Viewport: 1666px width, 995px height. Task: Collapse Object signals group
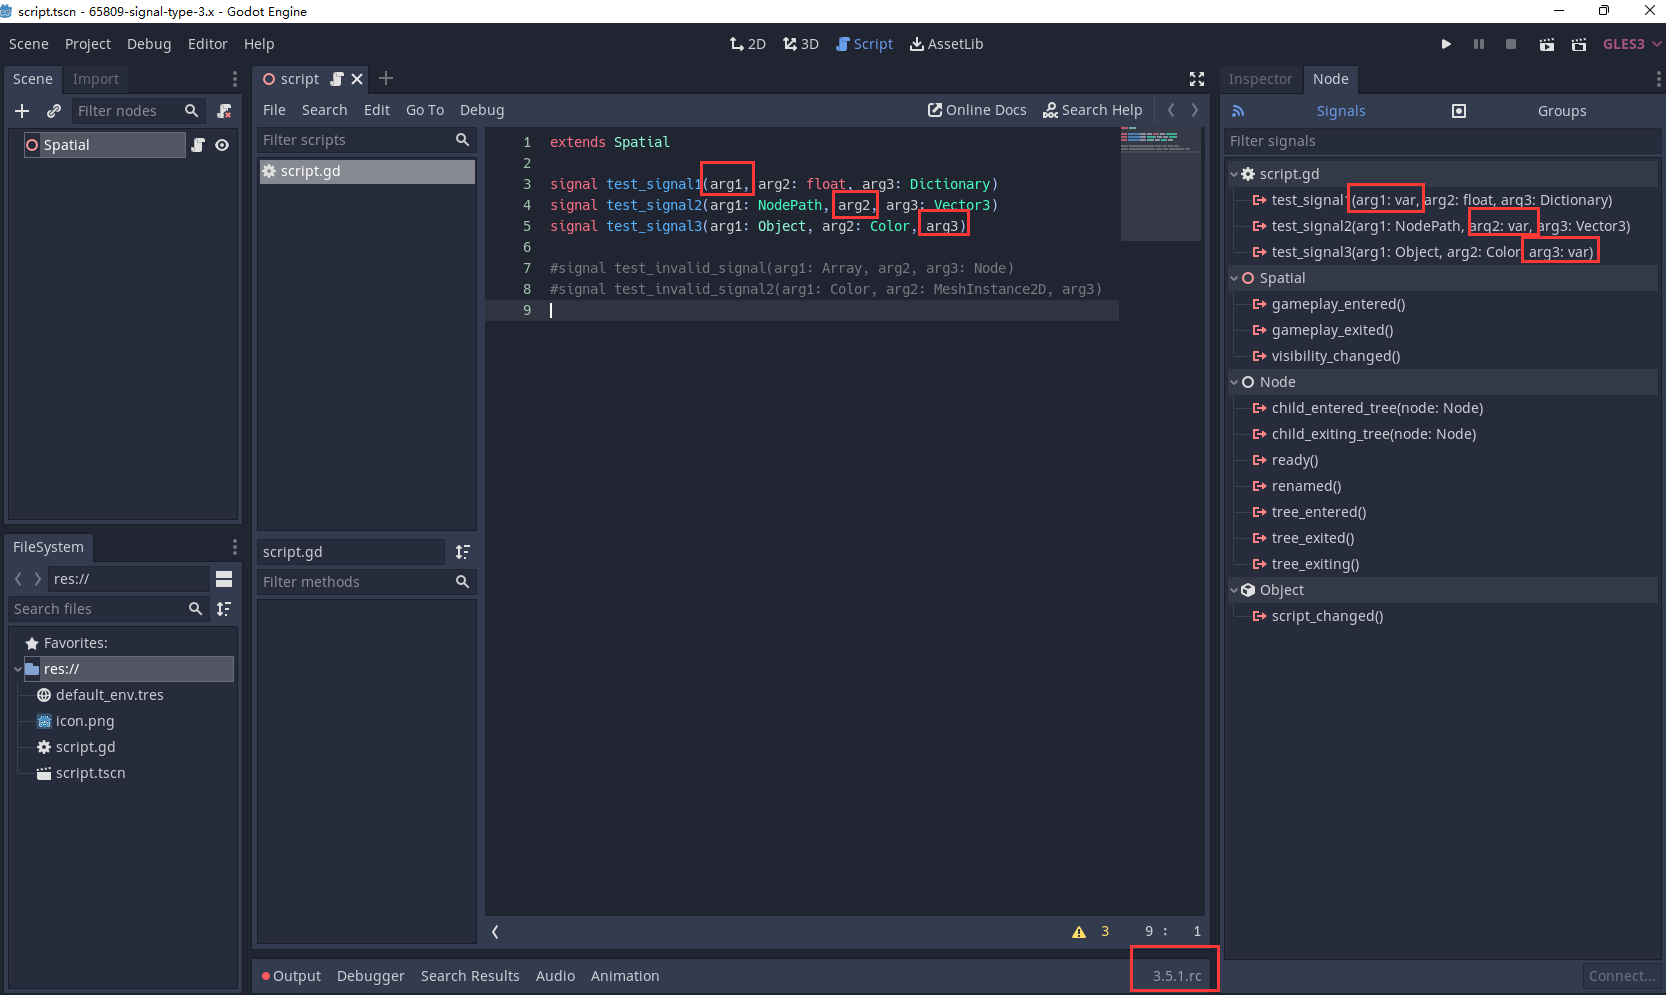point(1234,590)
